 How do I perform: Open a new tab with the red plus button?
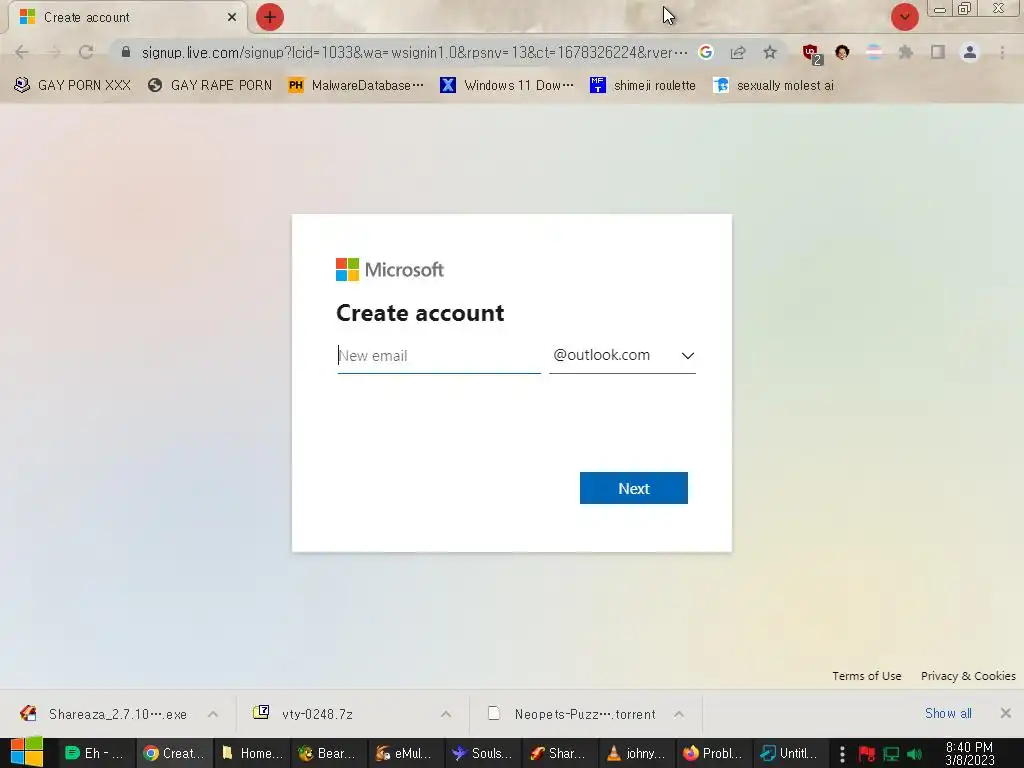coord(270,17)
